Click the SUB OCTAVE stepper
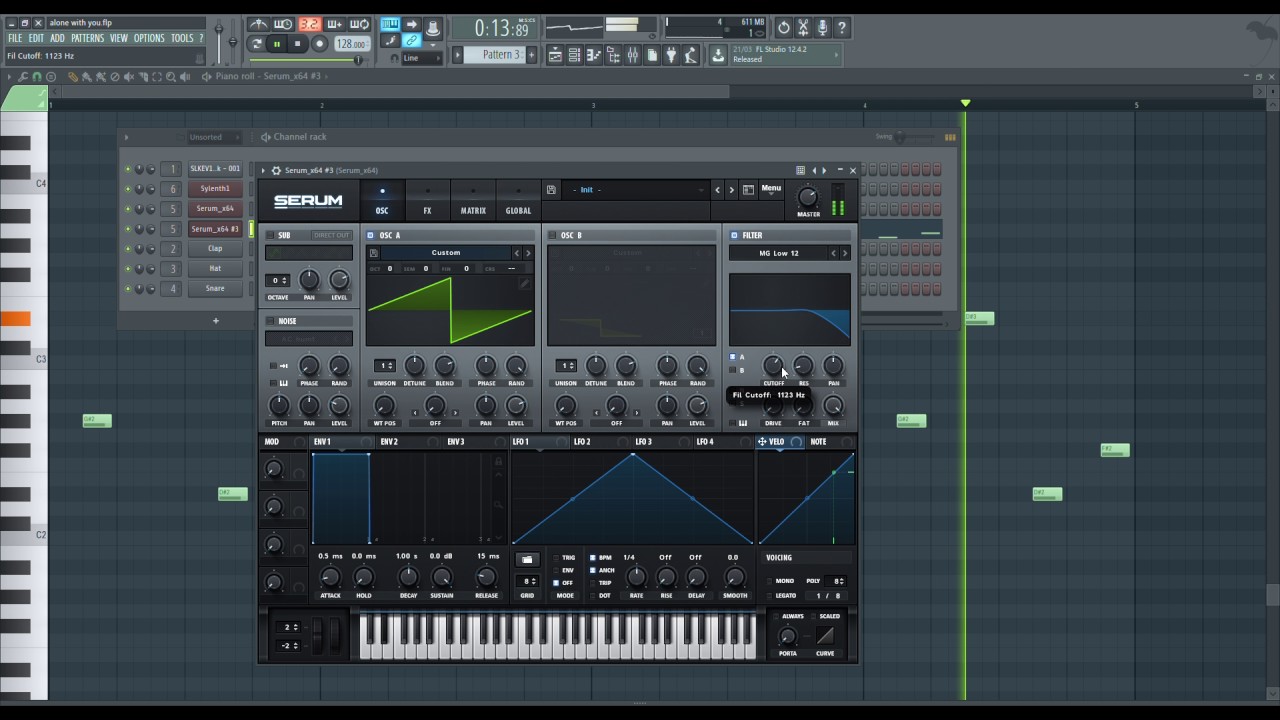The image size is (1280, 720). coord(277,280)
